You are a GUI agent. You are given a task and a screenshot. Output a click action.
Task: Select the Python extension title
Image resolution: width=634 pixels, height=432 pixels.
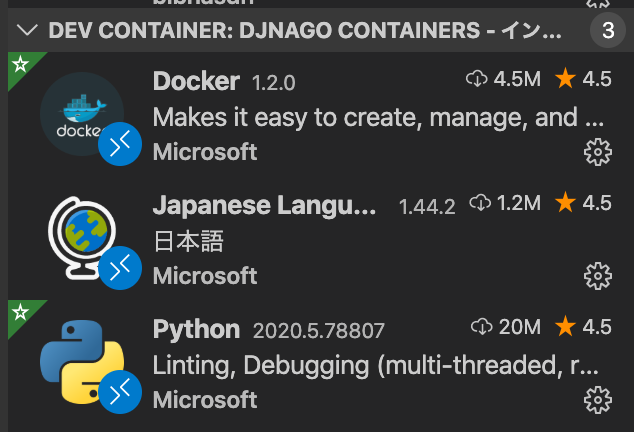197,329
